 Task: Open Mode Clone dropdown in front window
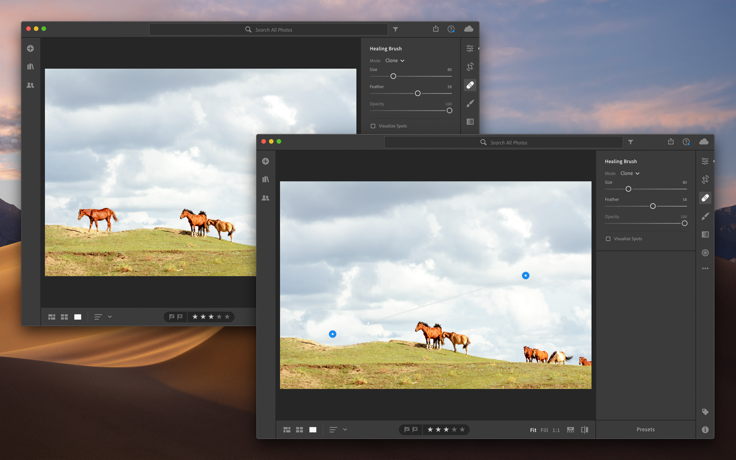pyautogui.click(x=629, y=173)
